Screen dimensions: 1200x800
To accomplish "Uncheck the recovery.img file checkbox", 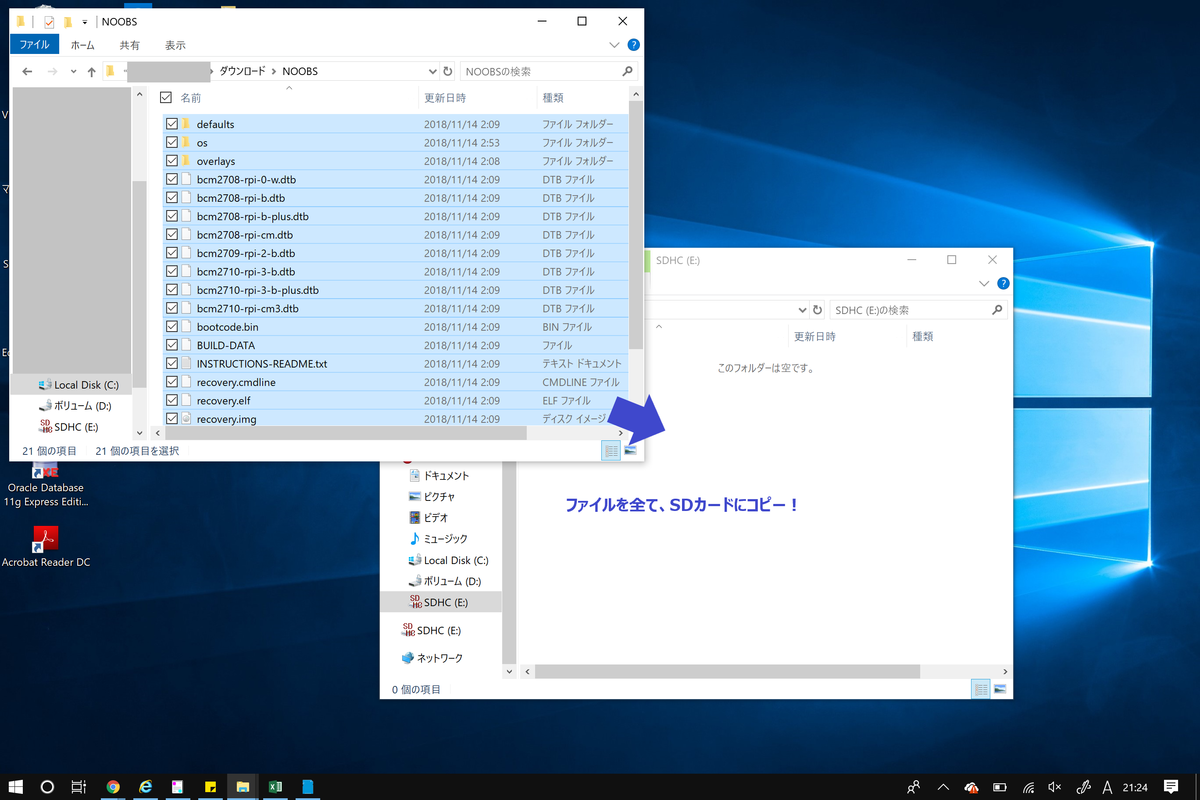I will [x=170, y=418].
